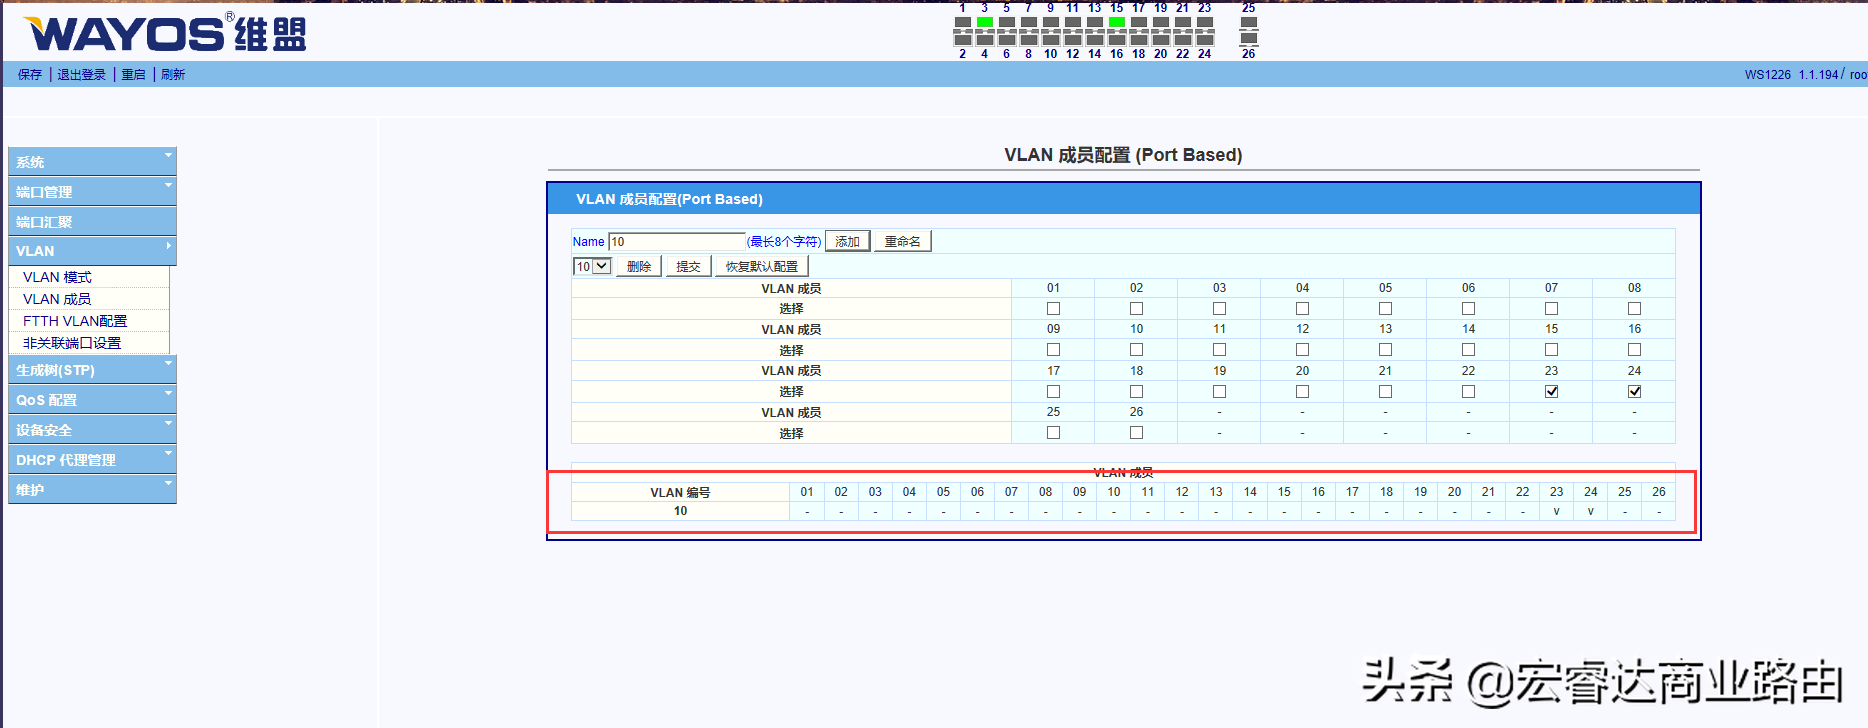
Task: Click the port 11 status icon
Action: (1073, 22)
